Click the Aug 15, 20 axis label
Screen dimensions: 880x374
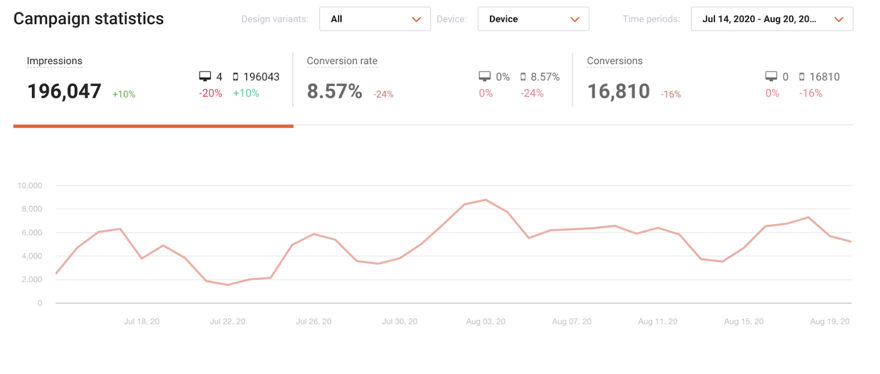[x=744, y=322]
